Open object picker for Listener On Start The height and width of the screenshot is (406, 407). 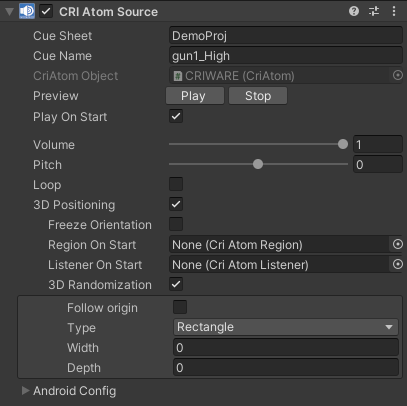click(397, 264)
